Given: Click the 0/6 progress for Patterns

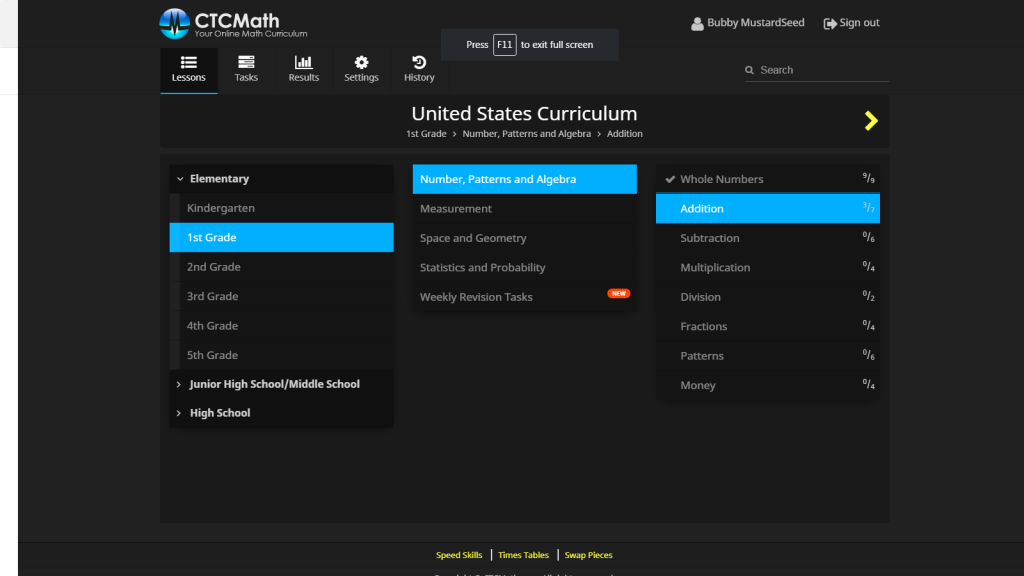Looking at the screenshot, I should tap(869, 354).
